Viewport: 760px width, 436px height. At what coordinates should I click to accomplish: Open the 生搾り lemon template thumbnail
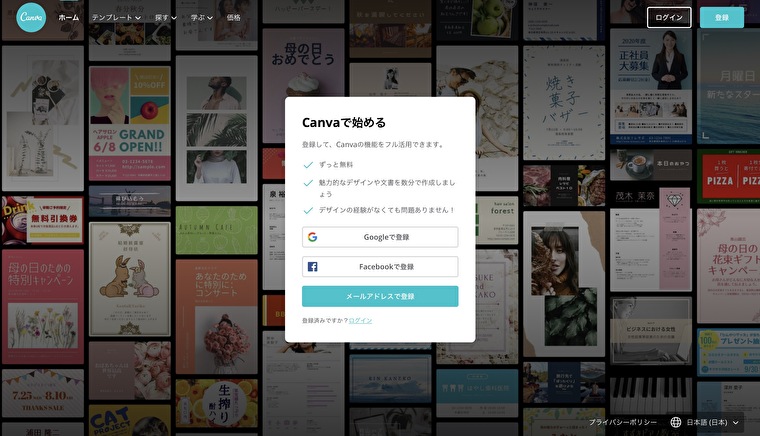tap(217, 403)
